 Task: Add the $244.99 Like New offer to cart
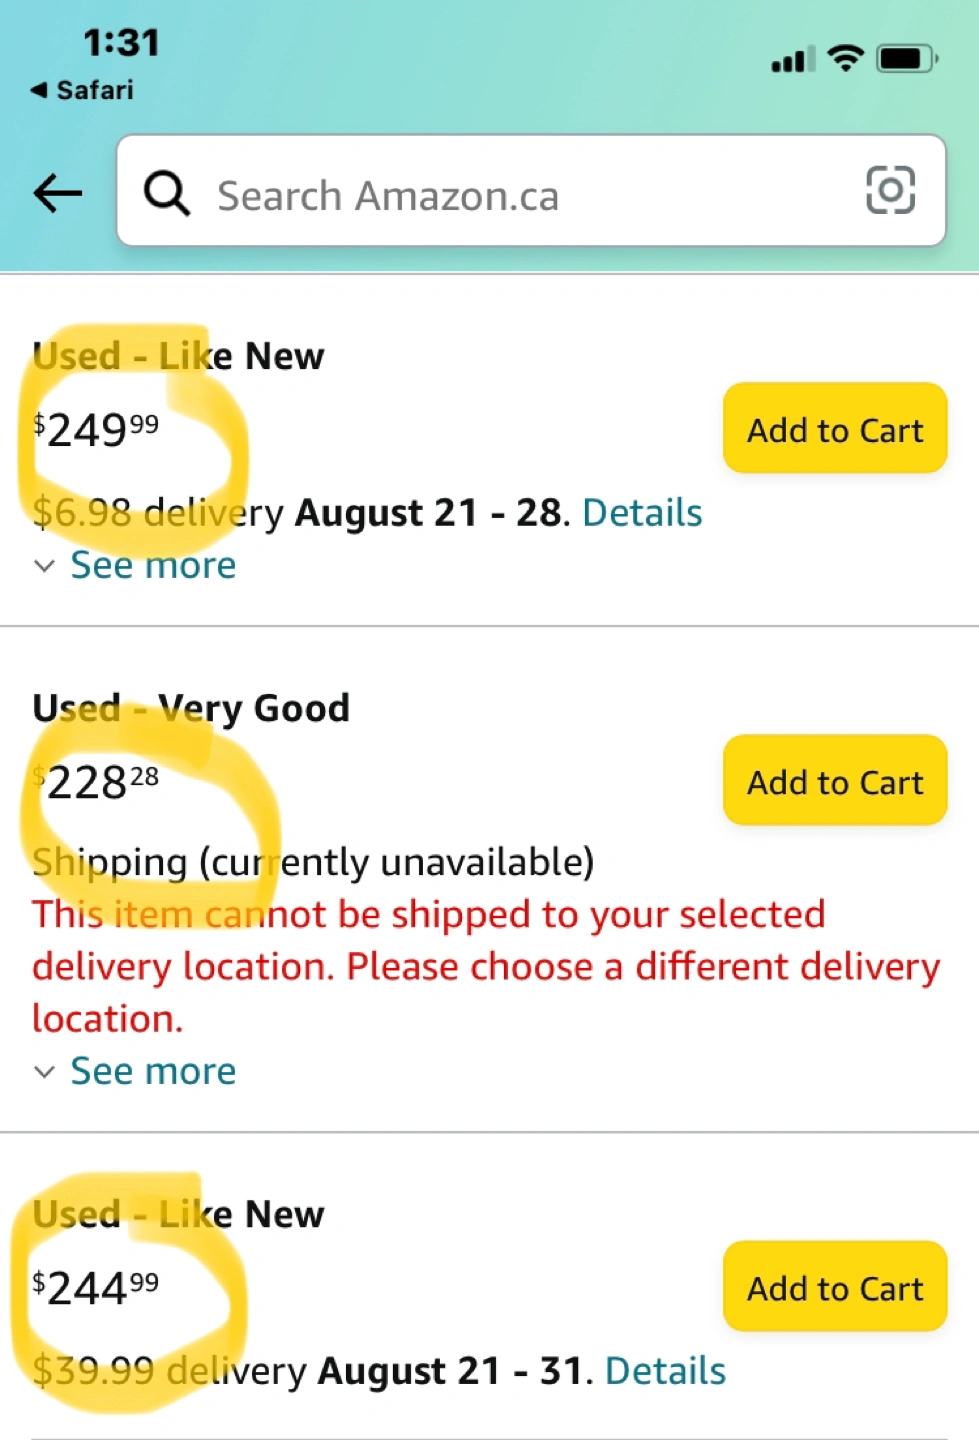[835, 1287]
